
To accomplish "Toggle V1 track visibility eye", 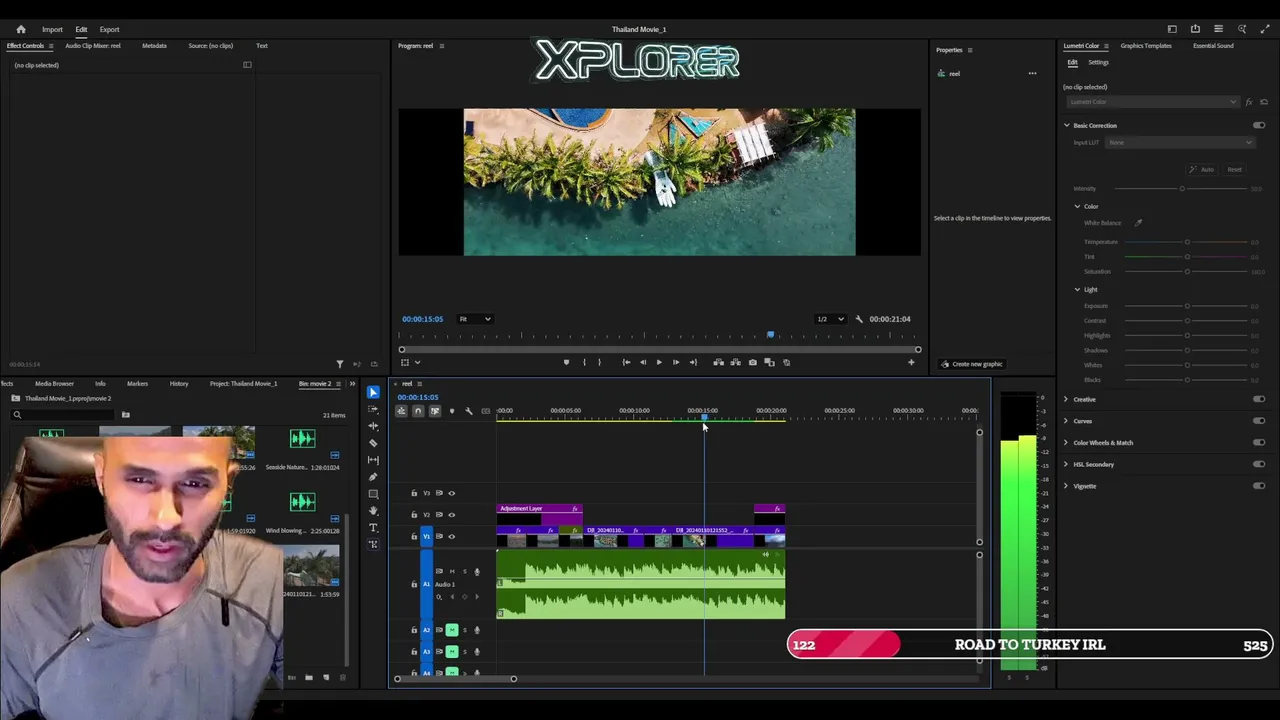I will pos(451,537).
